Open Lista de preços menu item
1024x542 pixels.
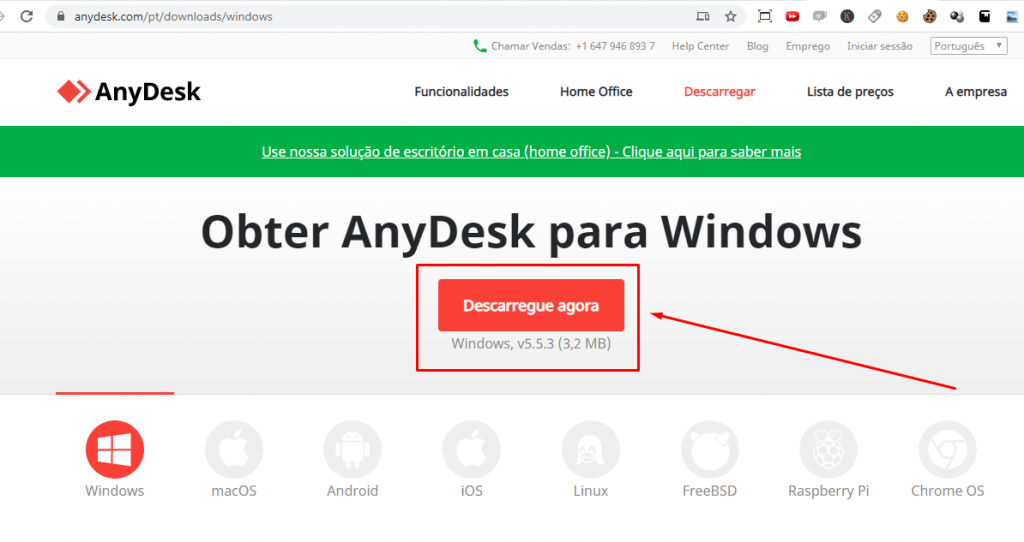pos(850,92)
